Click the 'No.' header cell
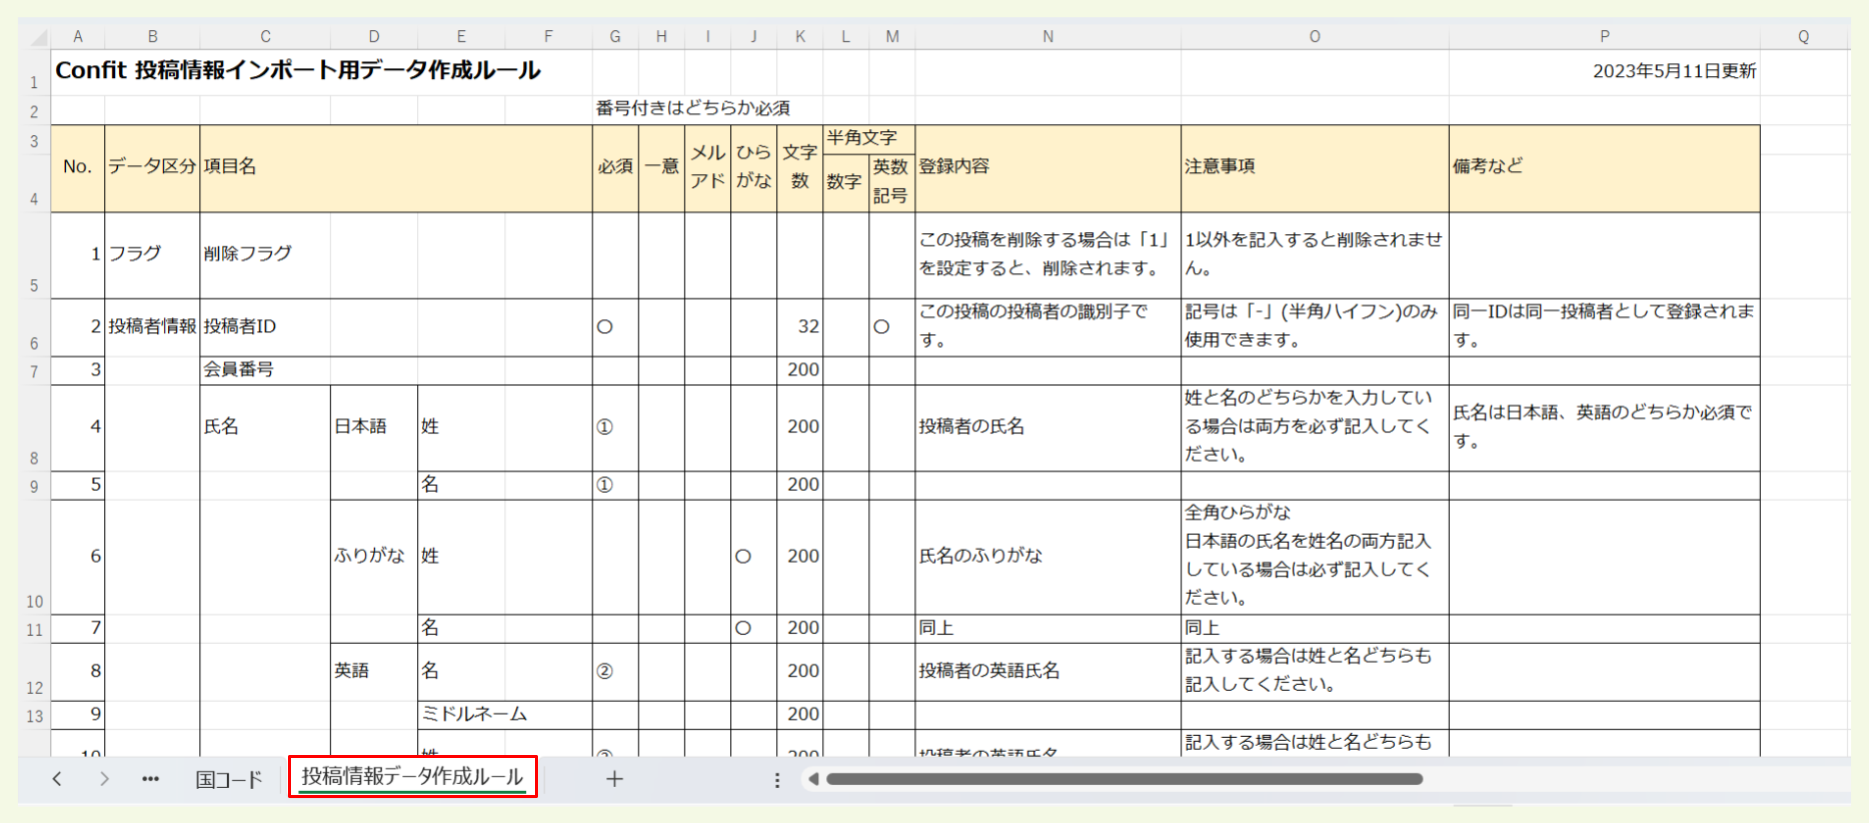This screenshot has height=823, width=1869. (78, 167)
